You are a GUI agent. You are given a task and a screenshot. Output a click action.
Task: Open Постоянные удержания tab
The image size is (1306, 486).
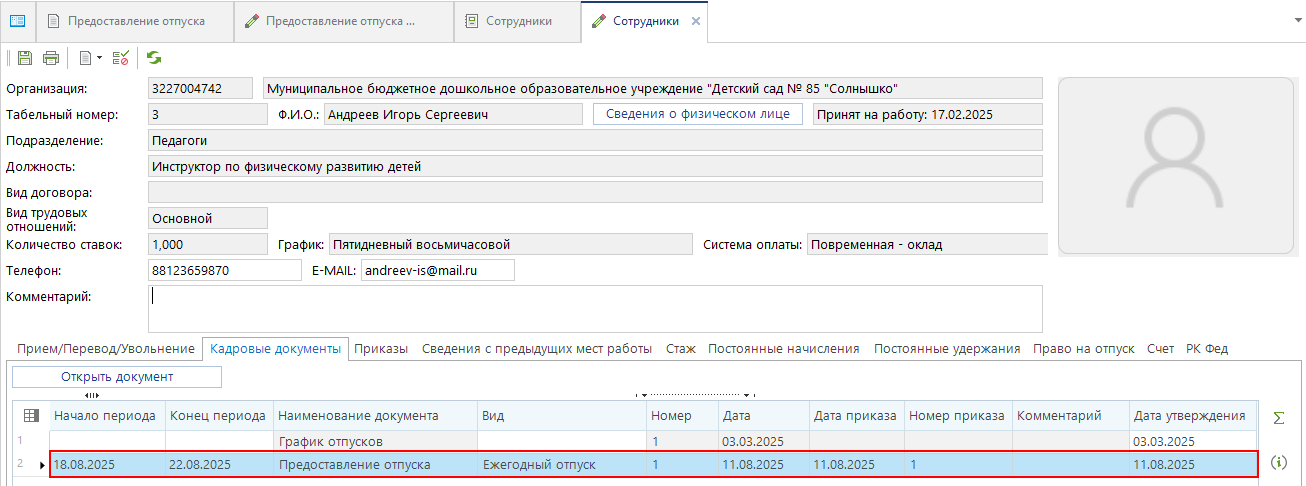pyautogui.click(x=947, y=349)
